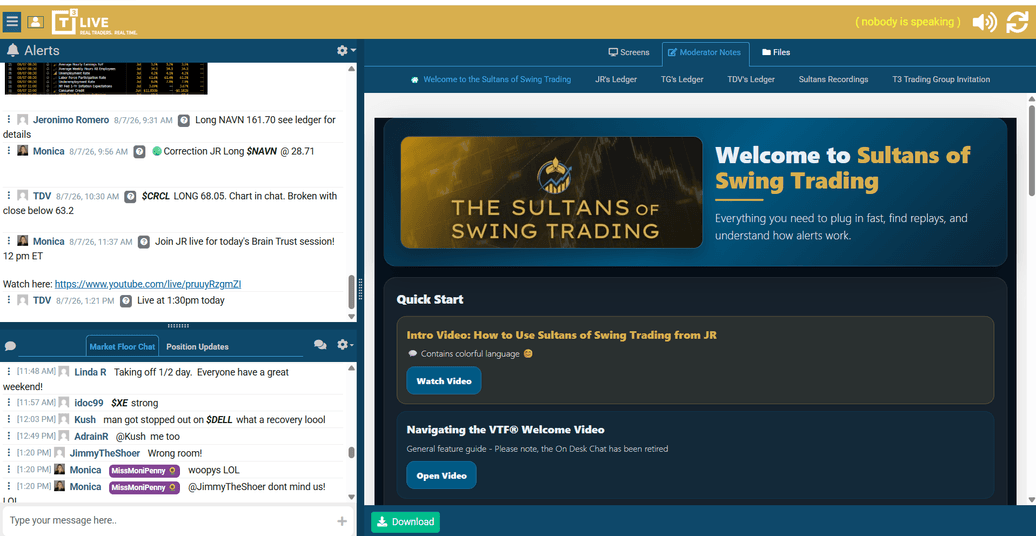Toggle the speaker audio icon

[984, 22]
